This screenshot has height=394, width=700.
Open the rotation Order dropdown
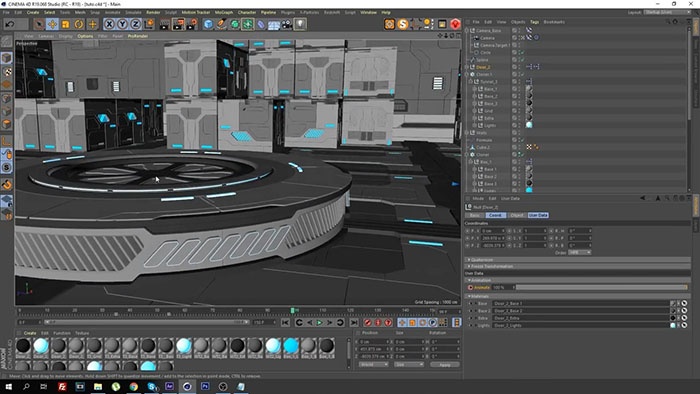(x=579, y=253)
